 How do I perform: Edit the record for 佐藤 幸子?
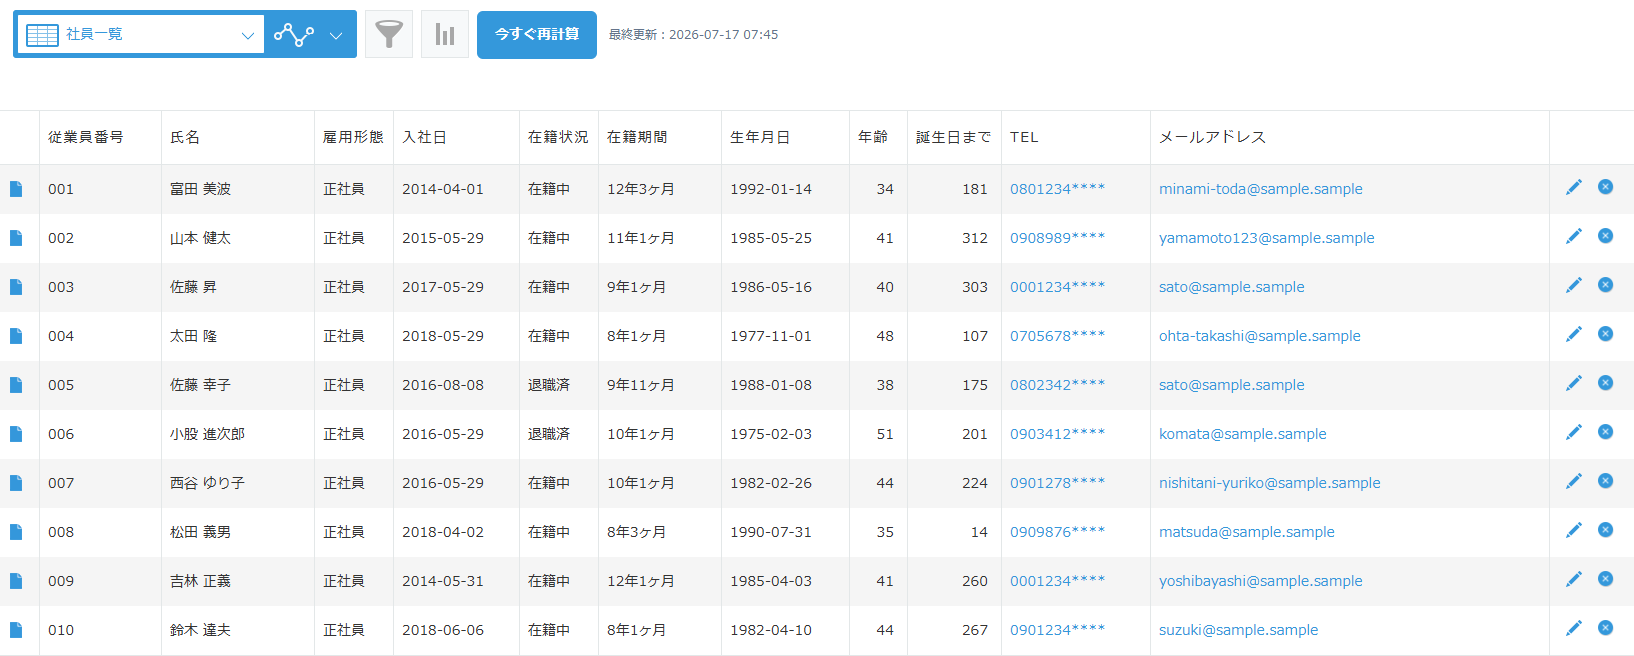(1574, 383)
